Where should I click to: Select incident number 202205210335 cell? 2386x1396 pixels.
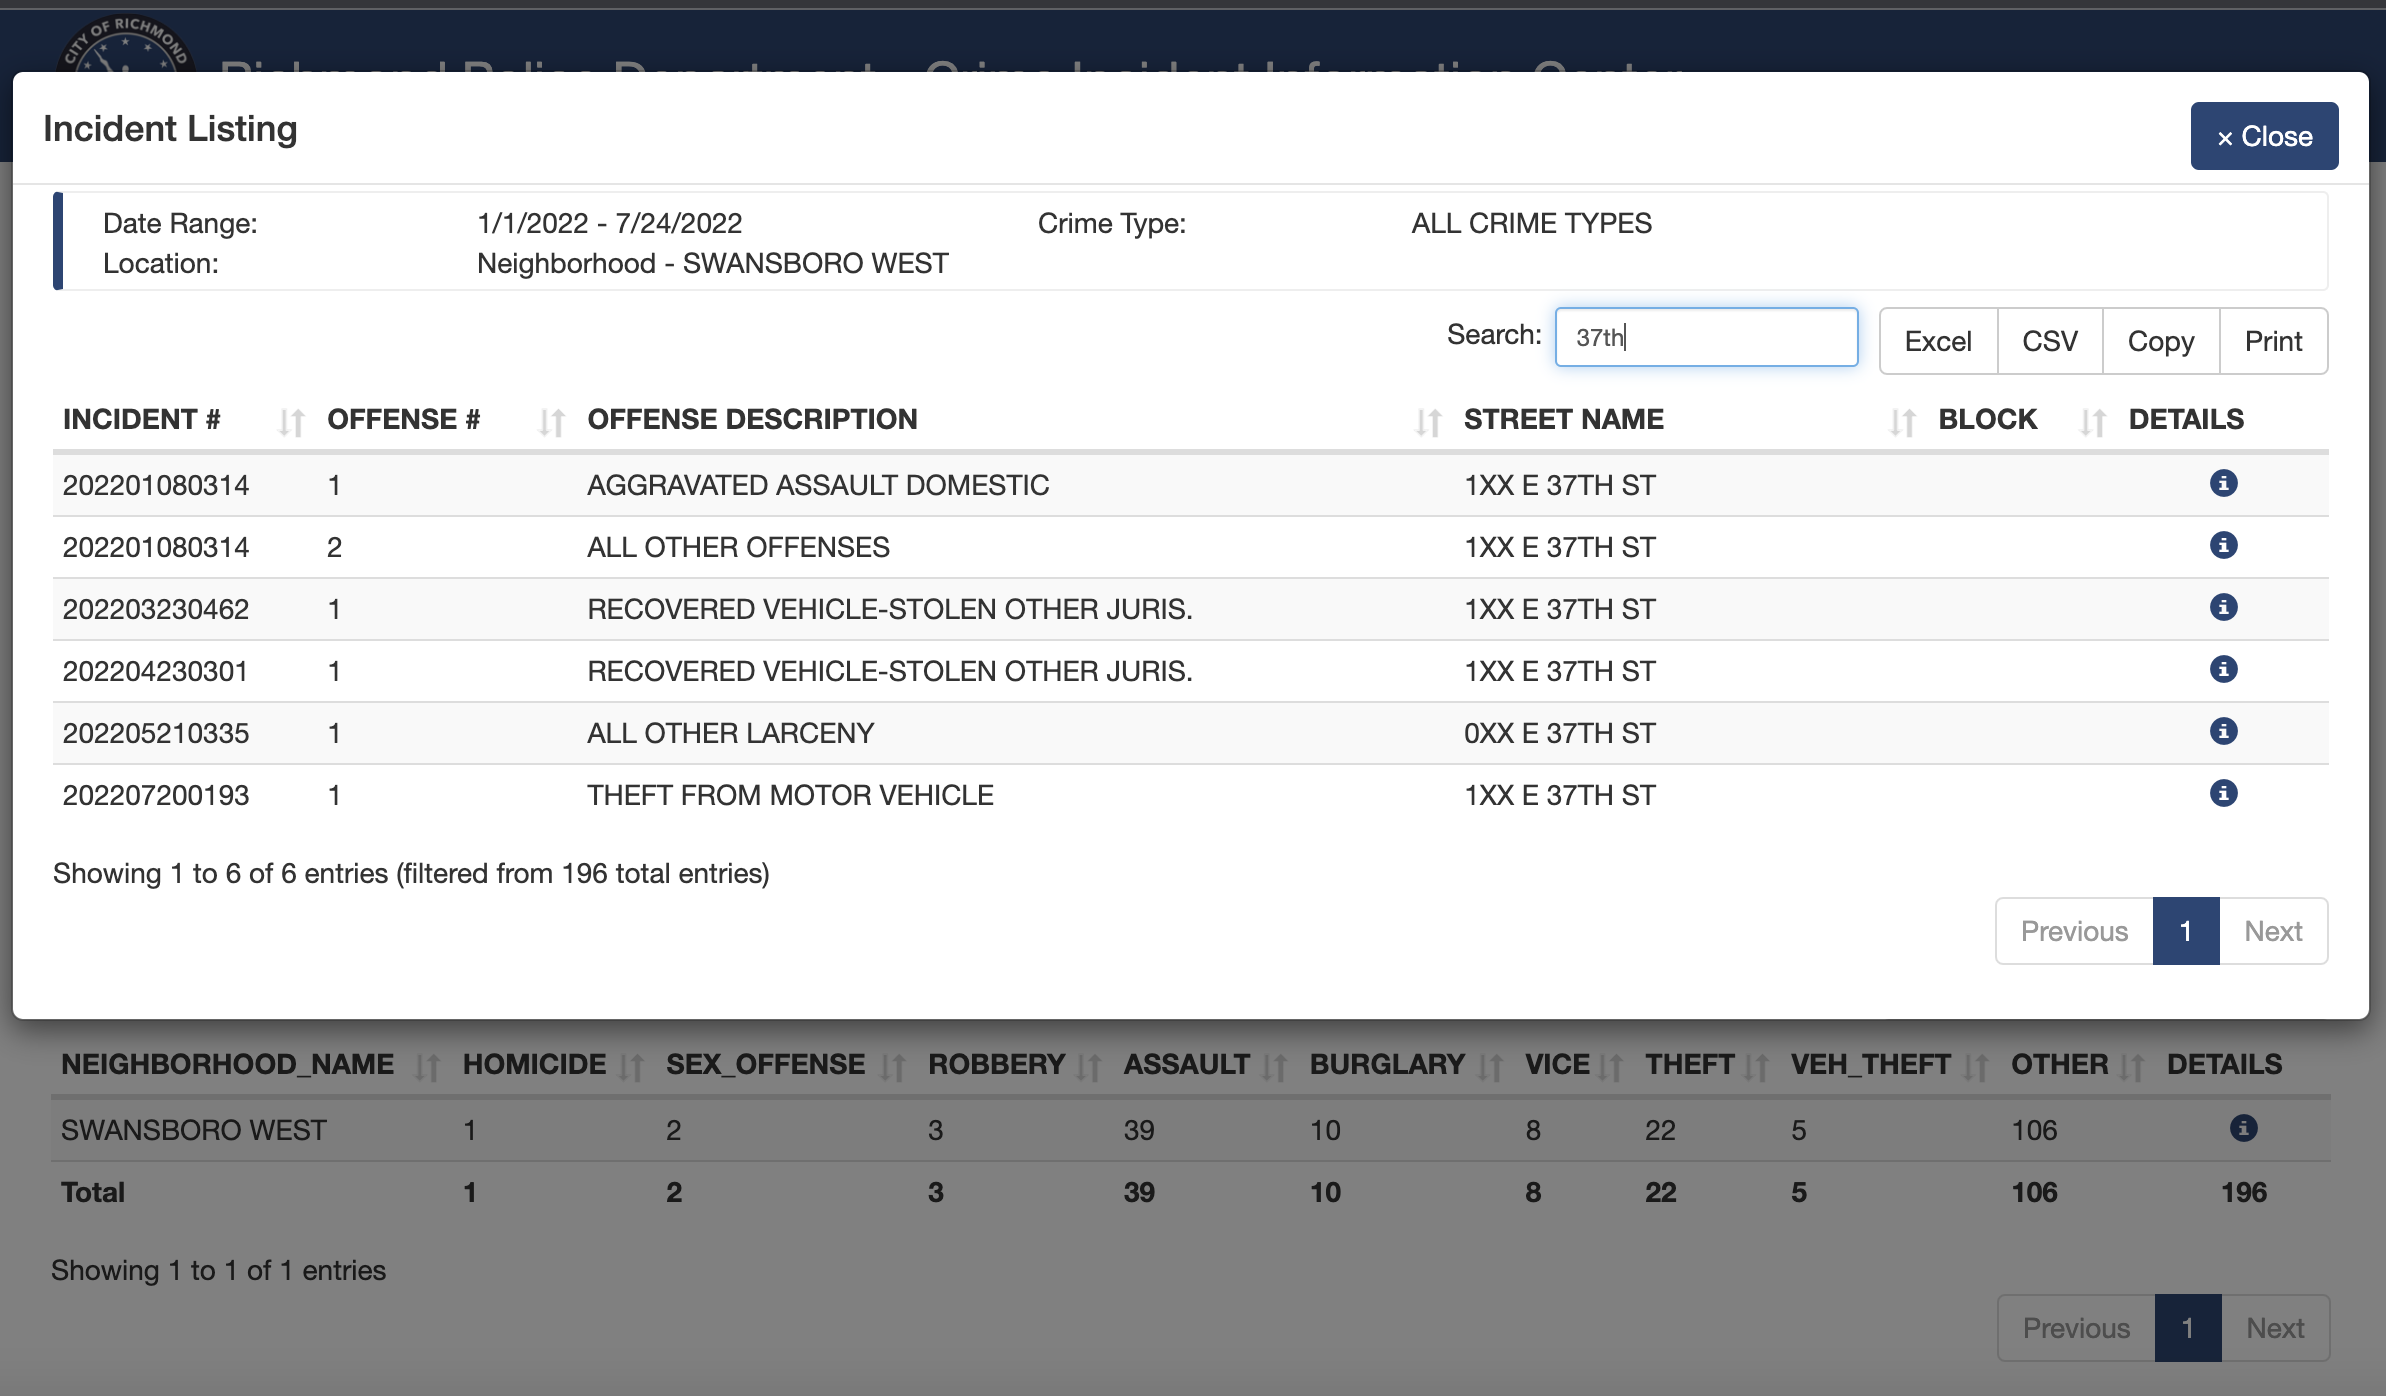coord(156,733)
